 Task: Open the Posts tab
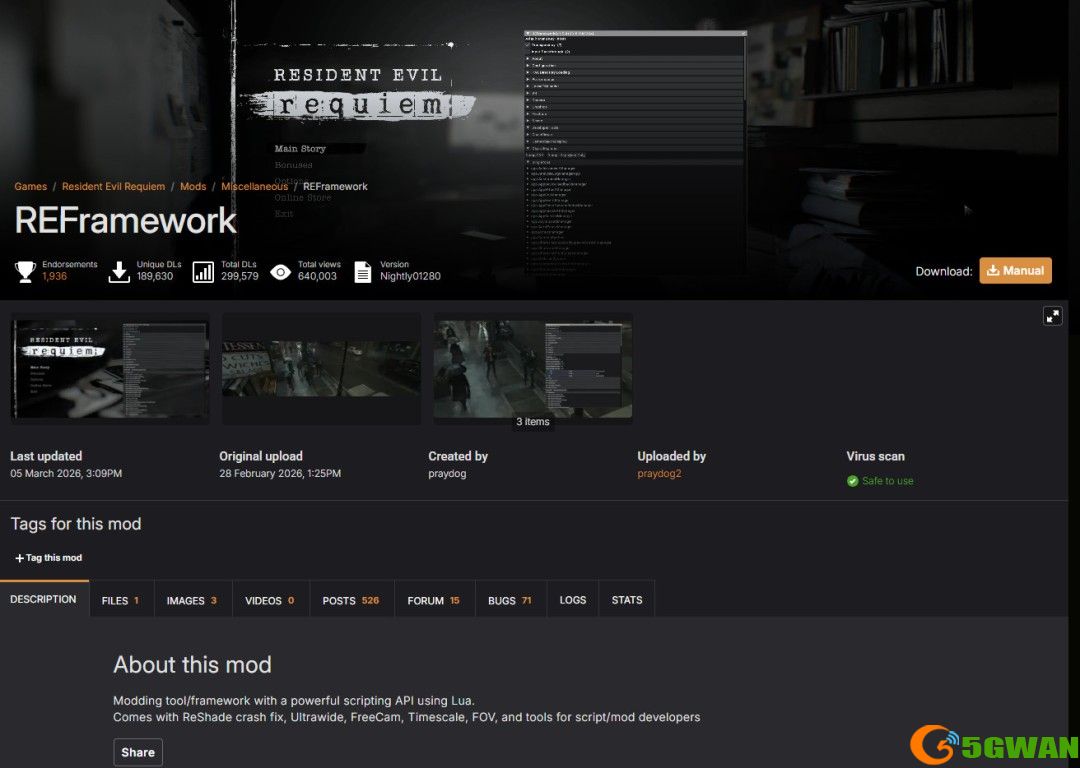tap(351, 600)
